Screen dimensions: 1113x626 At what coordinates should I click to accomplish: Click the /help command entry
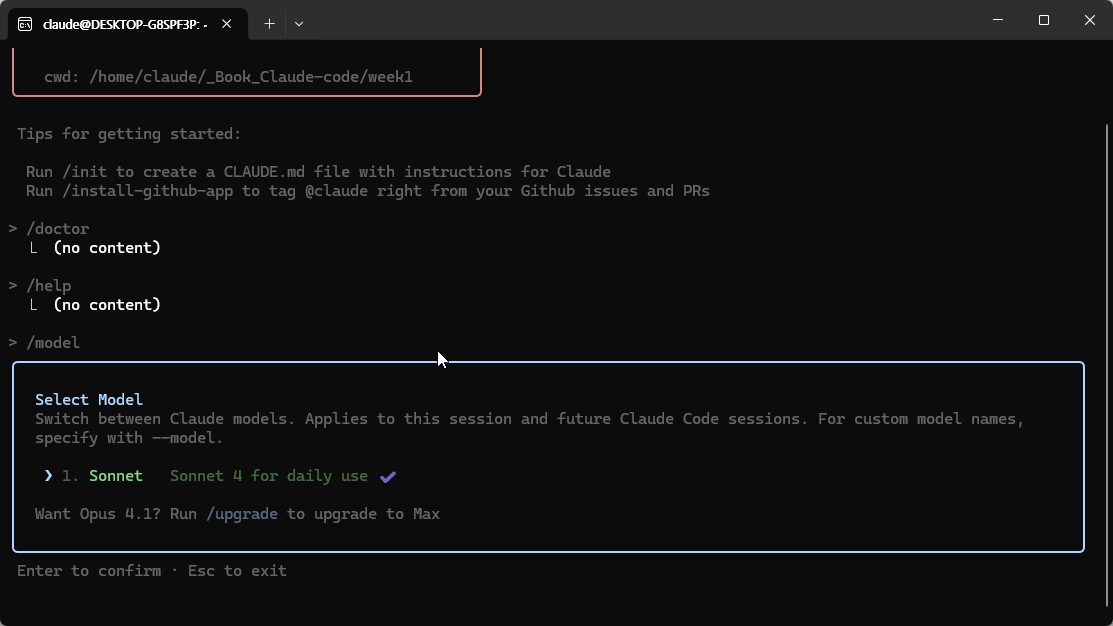point(48,286)
